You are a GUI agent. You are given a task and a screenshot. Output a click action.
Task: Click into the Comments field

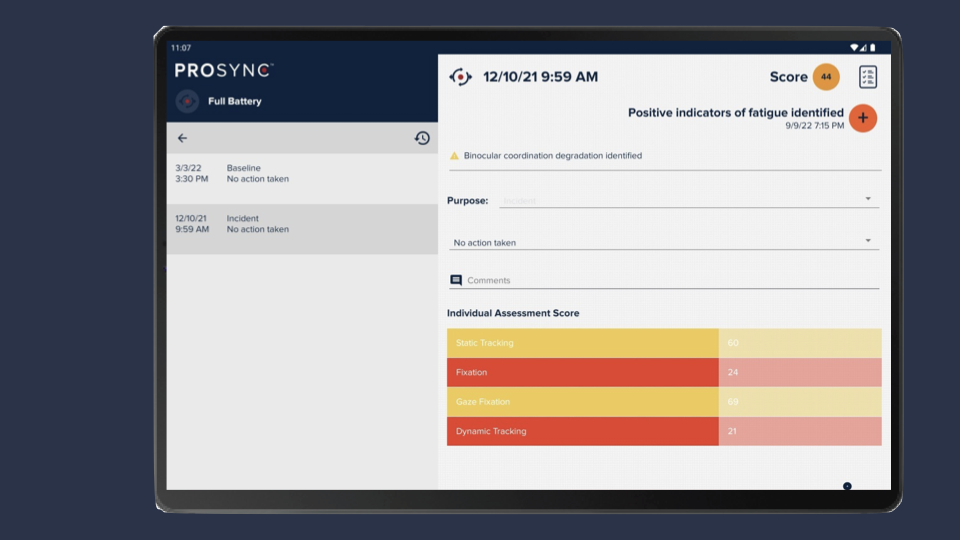(664, 280)
